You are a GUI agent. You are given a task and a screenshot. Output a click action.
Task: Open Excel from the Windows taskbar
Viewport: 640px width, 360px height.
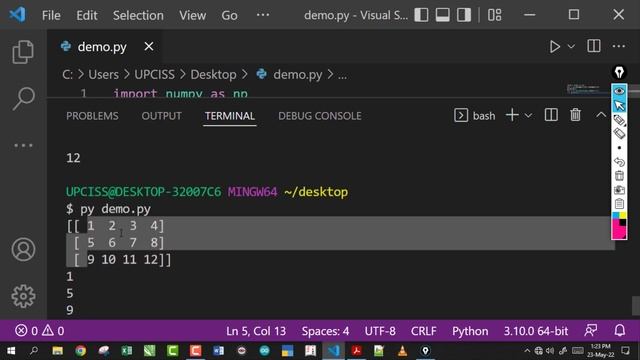[127, 351]
